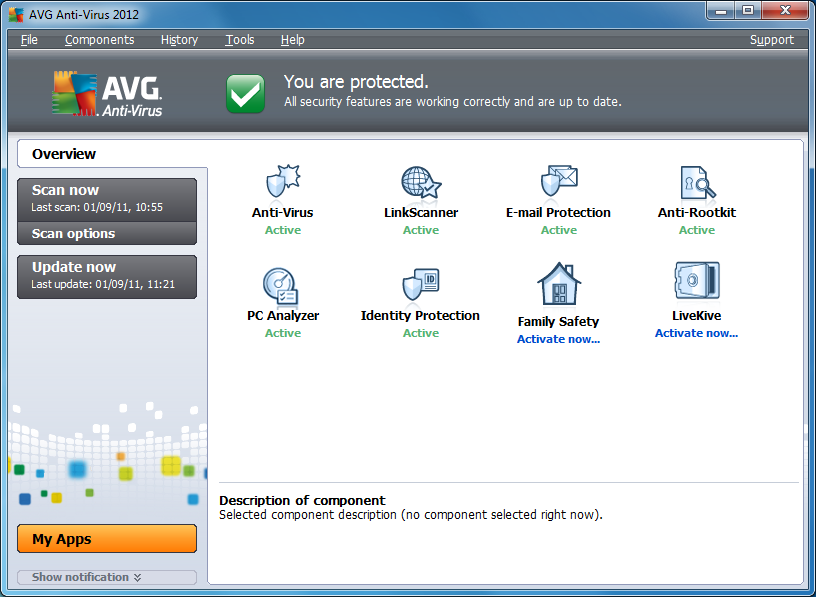This screenshot has width=816, height=597.
Task: Open the History menu
Action: click(179, 40)
